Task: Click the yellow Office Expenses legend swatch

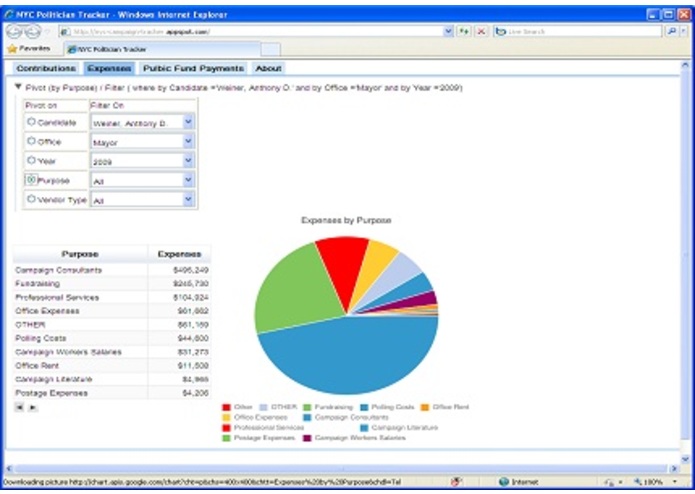Action: coord(226,417)
